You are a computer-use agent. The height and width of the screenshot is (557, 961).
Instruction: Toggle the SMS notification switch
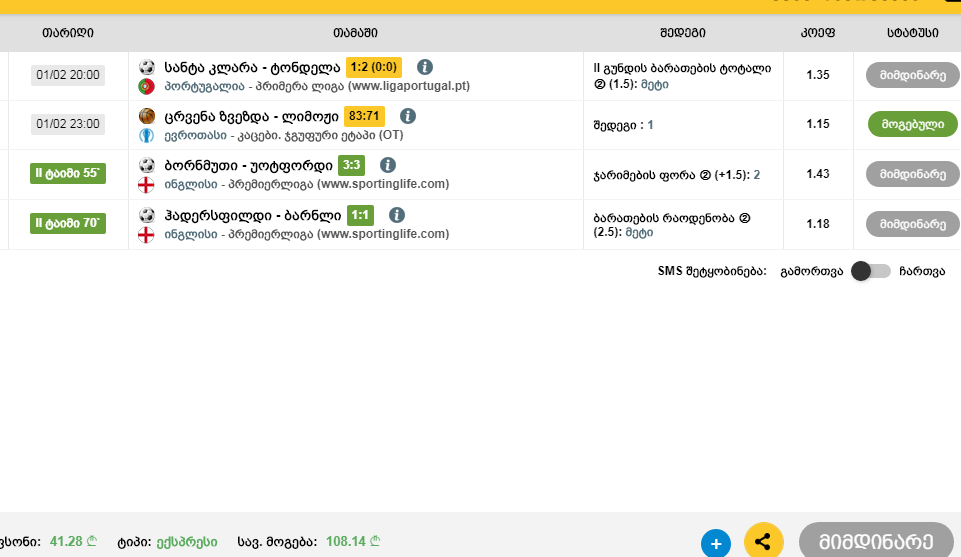tap(871, 271)
